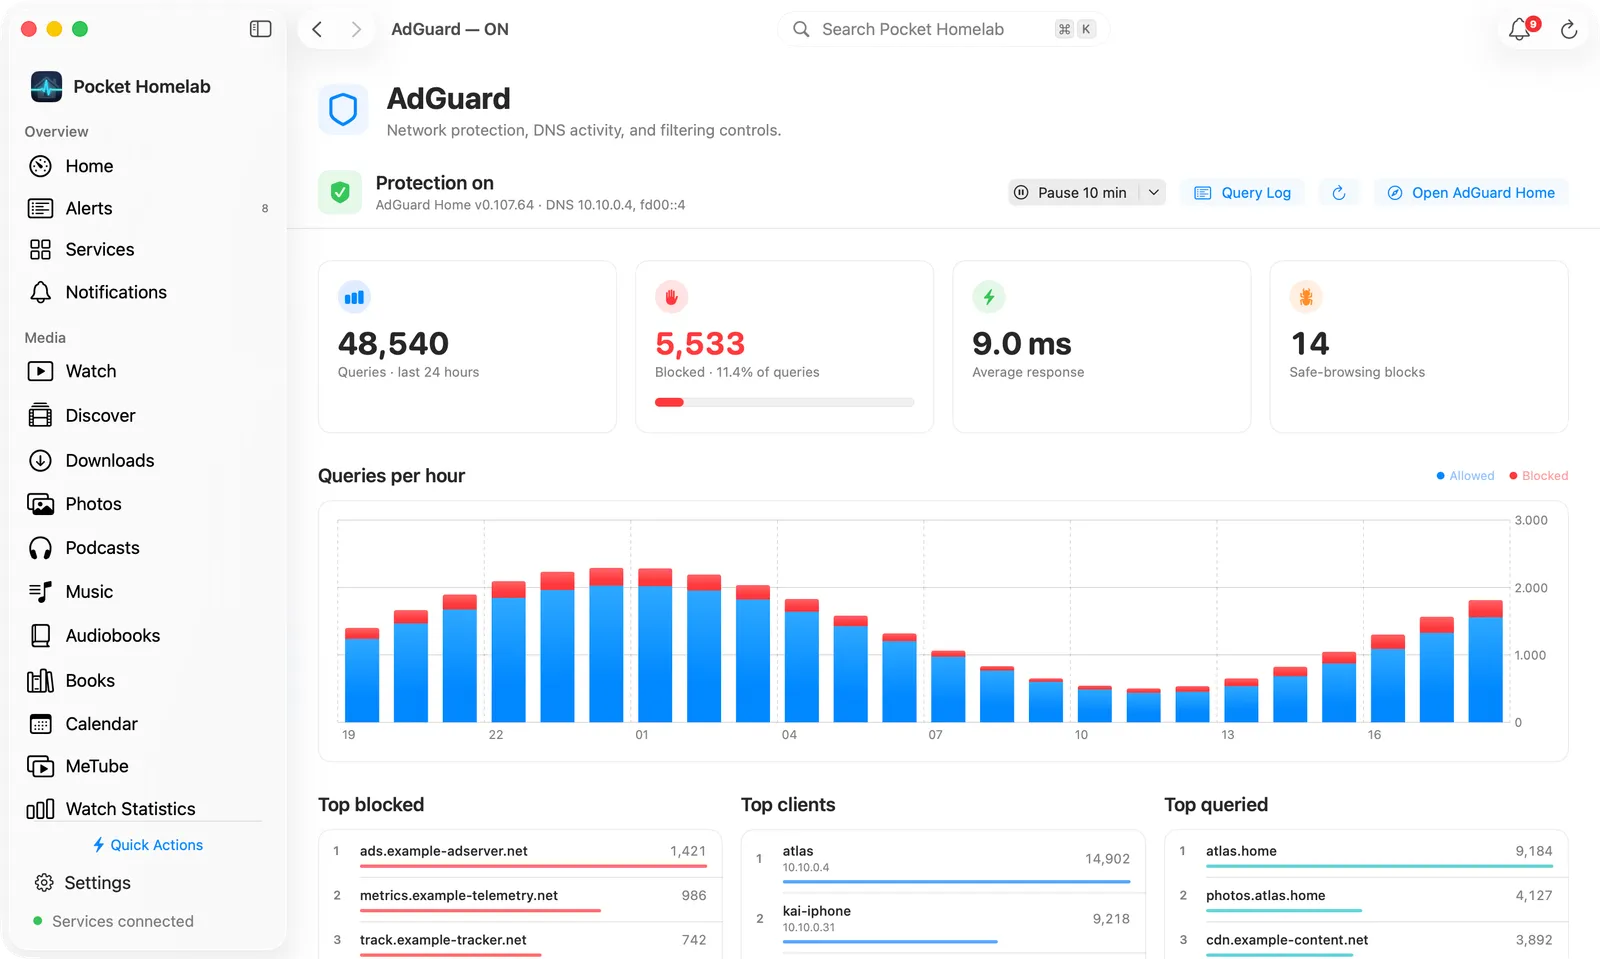
Task: Click the green Protection on shield
Action: [x=340, y=192]
